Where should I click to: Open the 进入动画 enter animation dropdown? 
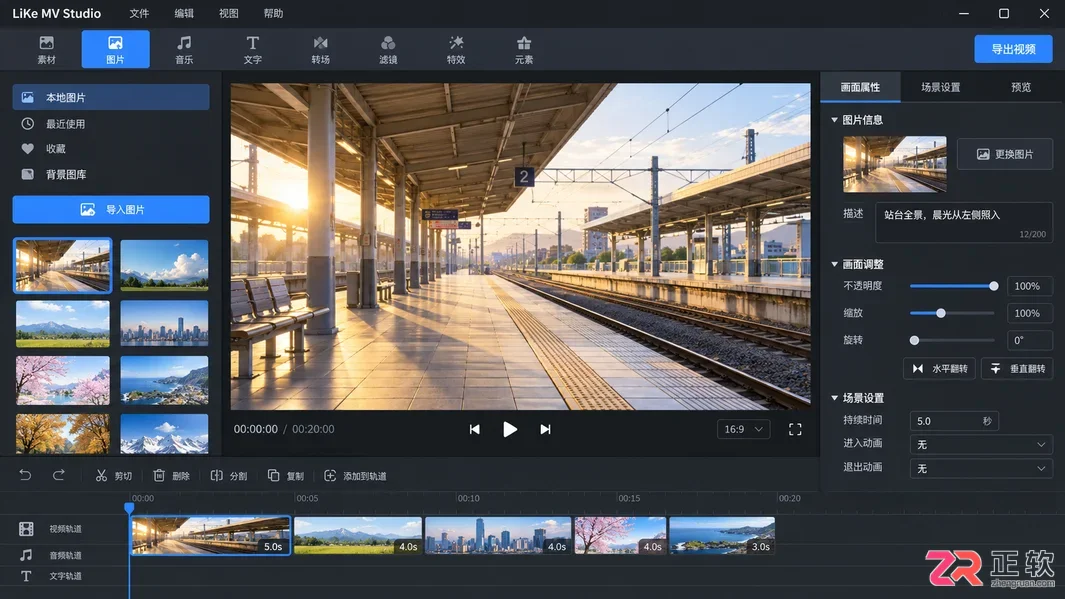click(x=981, y=444)
